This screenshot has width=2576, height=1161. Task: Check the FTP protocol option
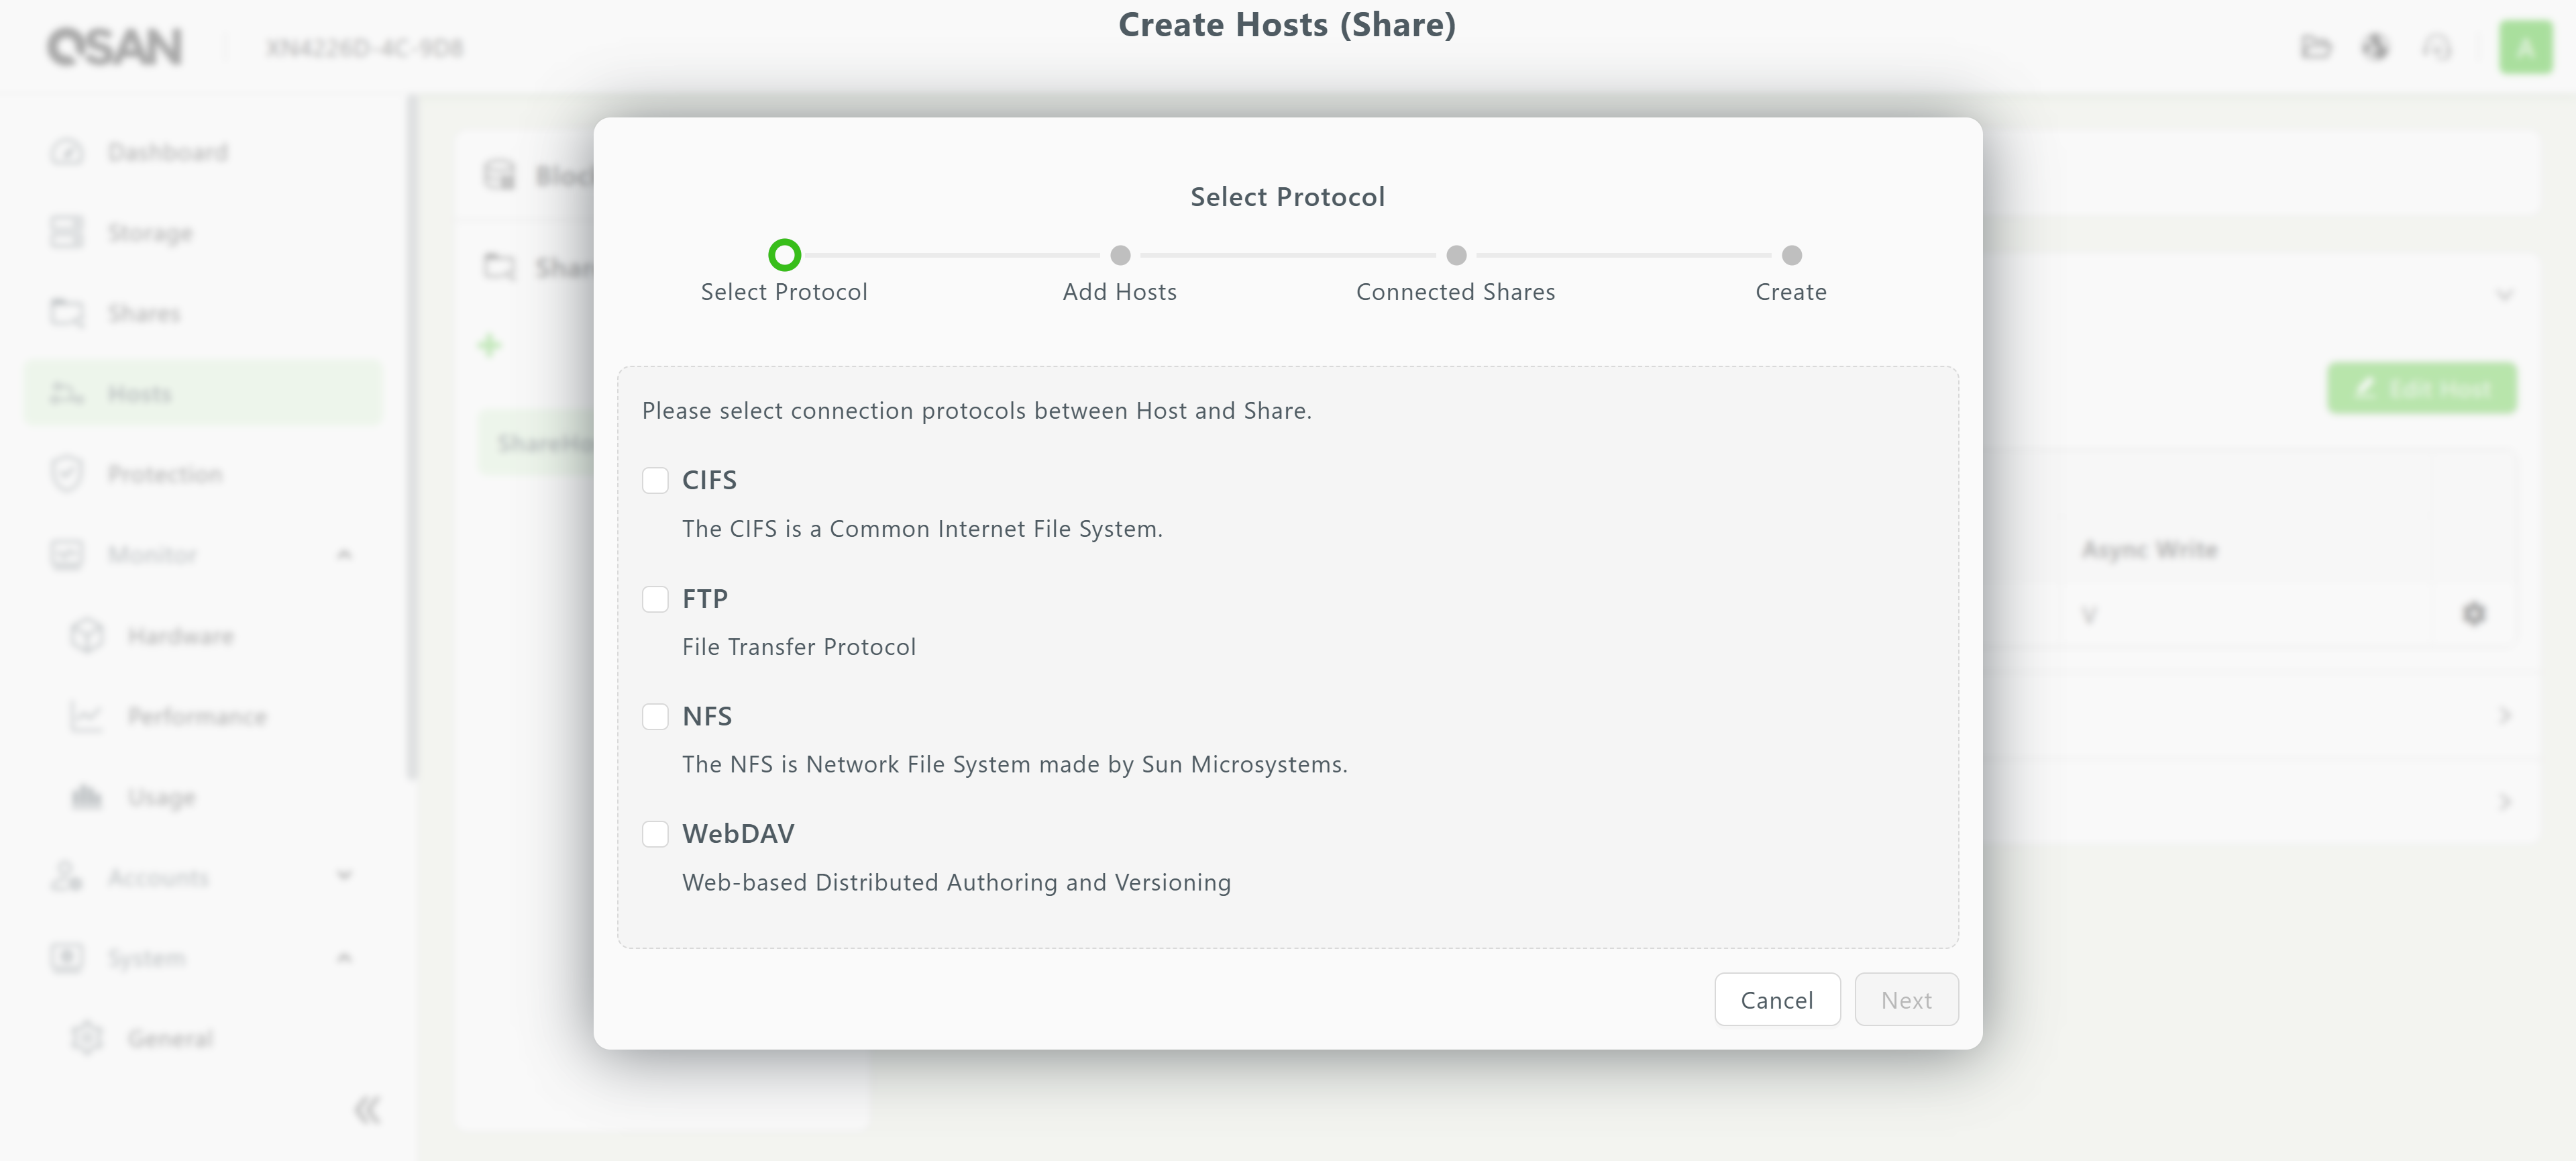(655, 599)
